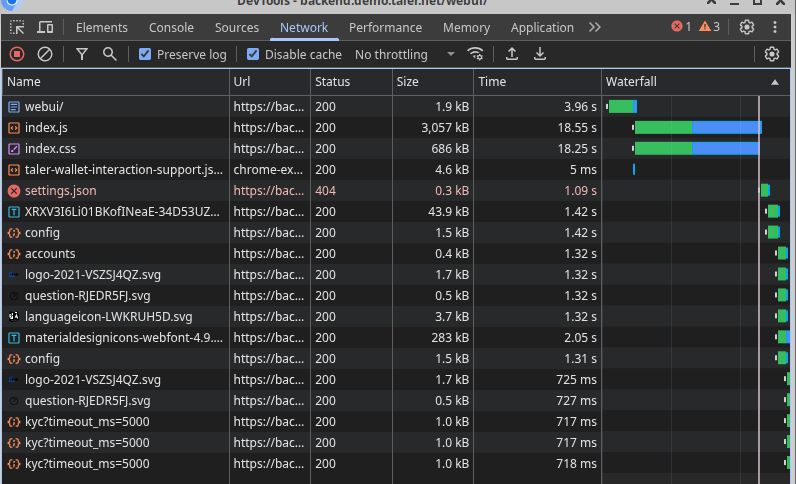This screenshot has height=484, width=796.
Task: Toggle the network filter funnel icon
Action: pos(82,54)
